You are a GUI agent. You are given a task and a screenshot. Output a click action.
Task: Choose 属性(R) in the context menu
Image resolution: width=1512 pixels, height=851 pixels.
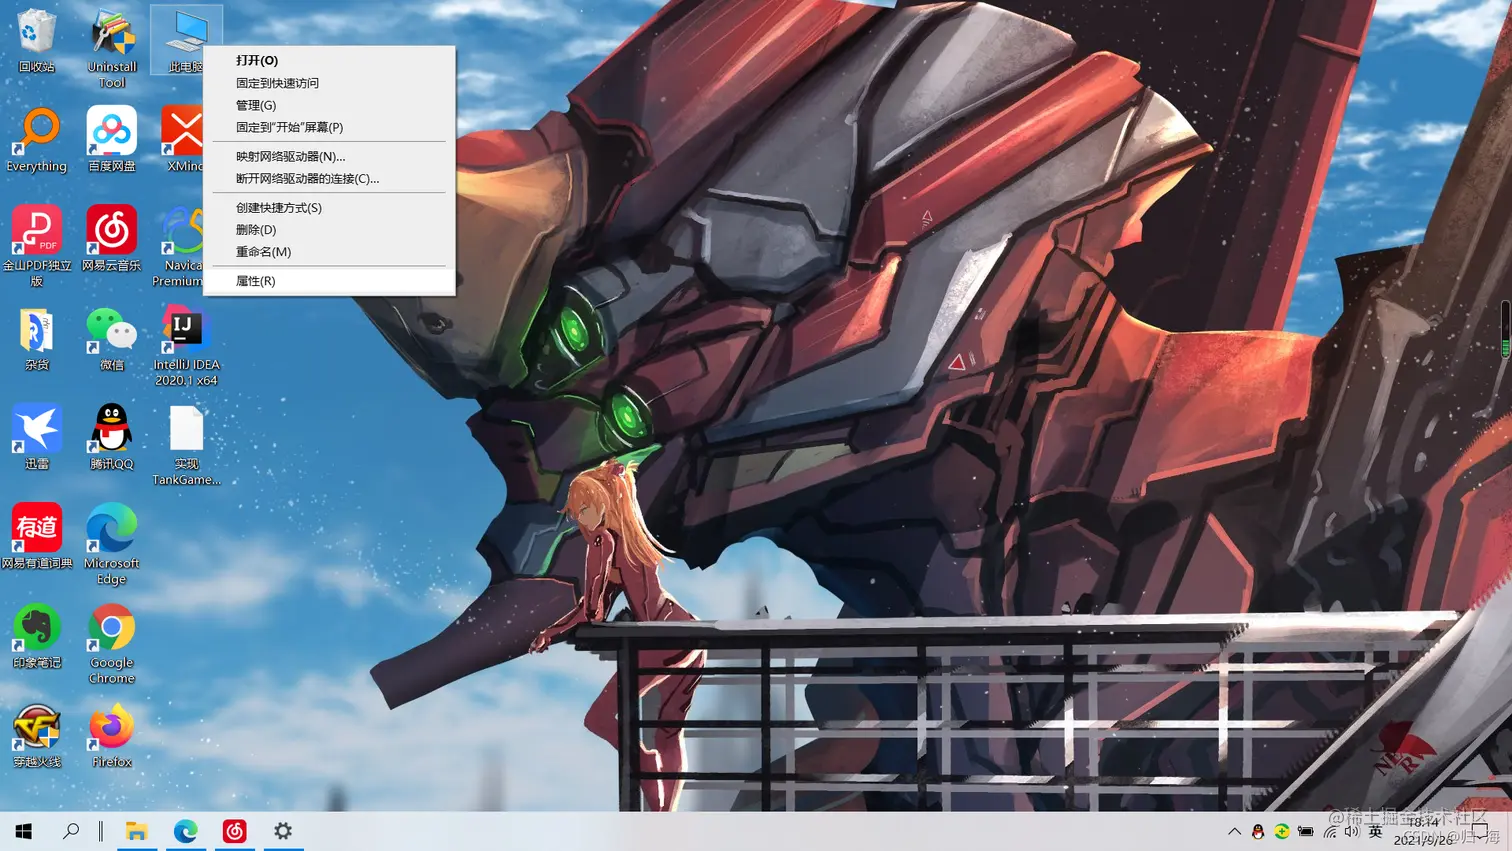(329, 281)
